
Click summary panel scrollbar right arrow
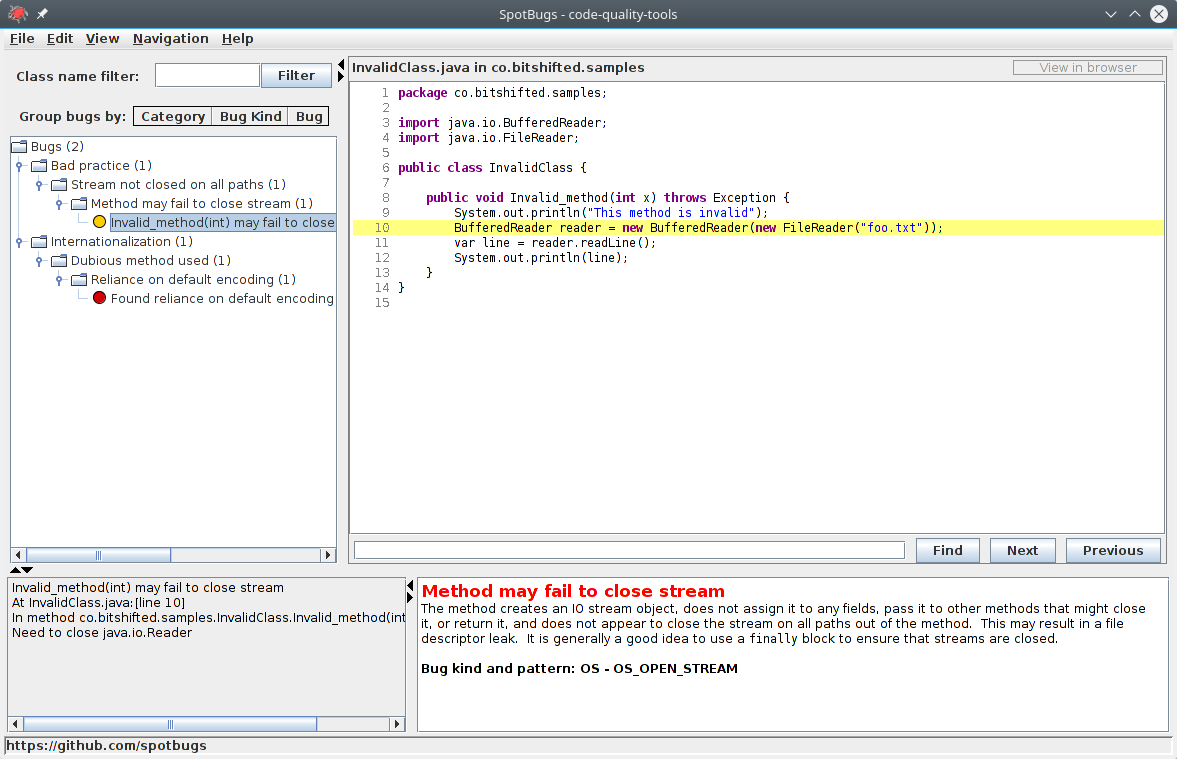click(397, 724)
